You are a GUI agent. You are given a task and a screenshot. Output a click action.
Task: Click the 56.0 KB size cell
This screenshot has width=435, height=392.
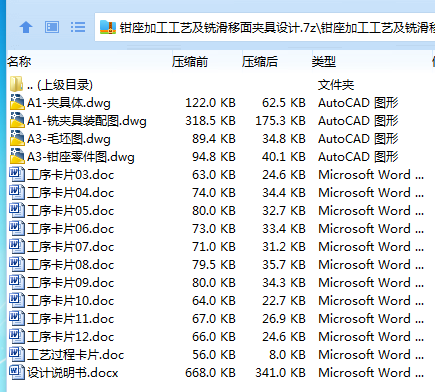[x=214, y=355]
